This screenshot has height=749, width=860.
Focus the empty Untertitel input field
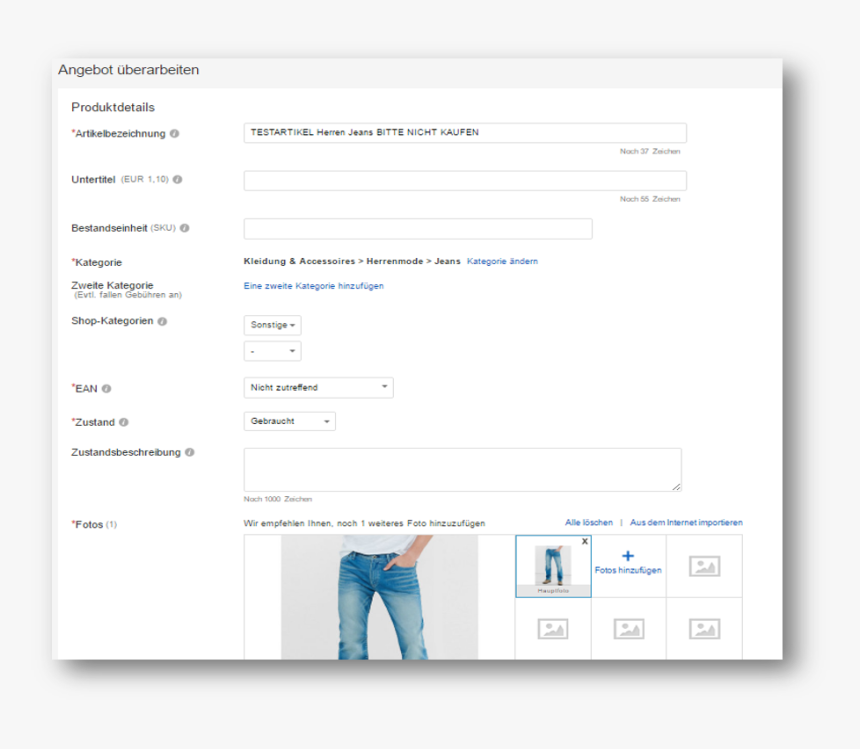tap(465, 181)
